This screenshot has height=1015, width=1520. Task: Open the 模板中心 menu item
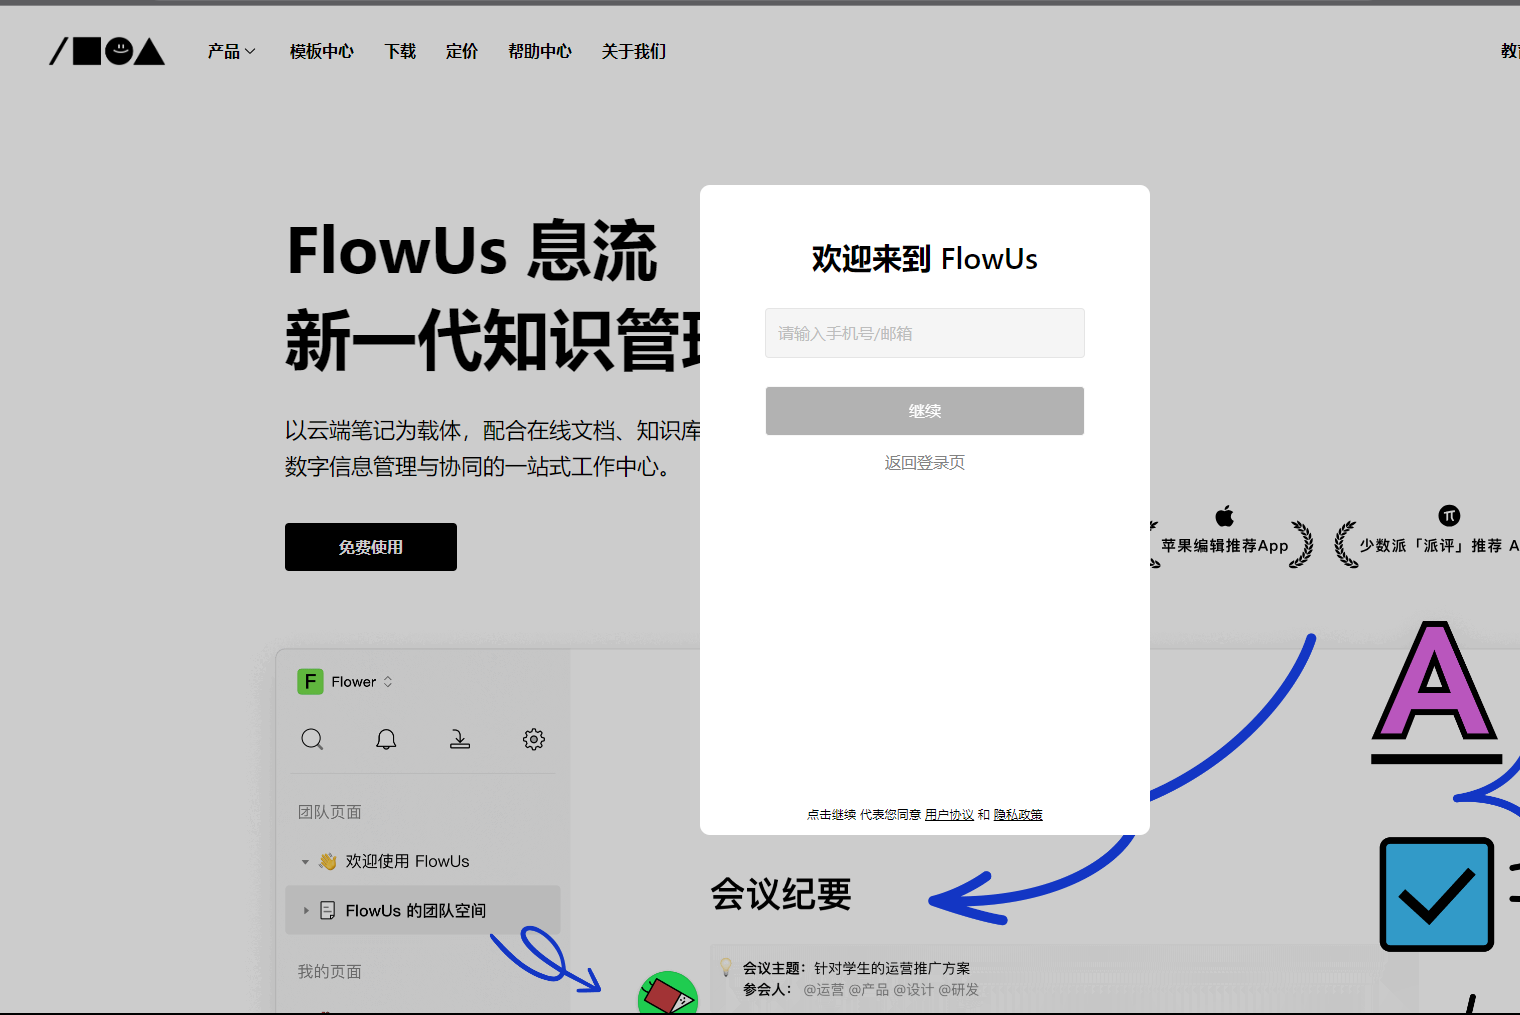(321, 51)
